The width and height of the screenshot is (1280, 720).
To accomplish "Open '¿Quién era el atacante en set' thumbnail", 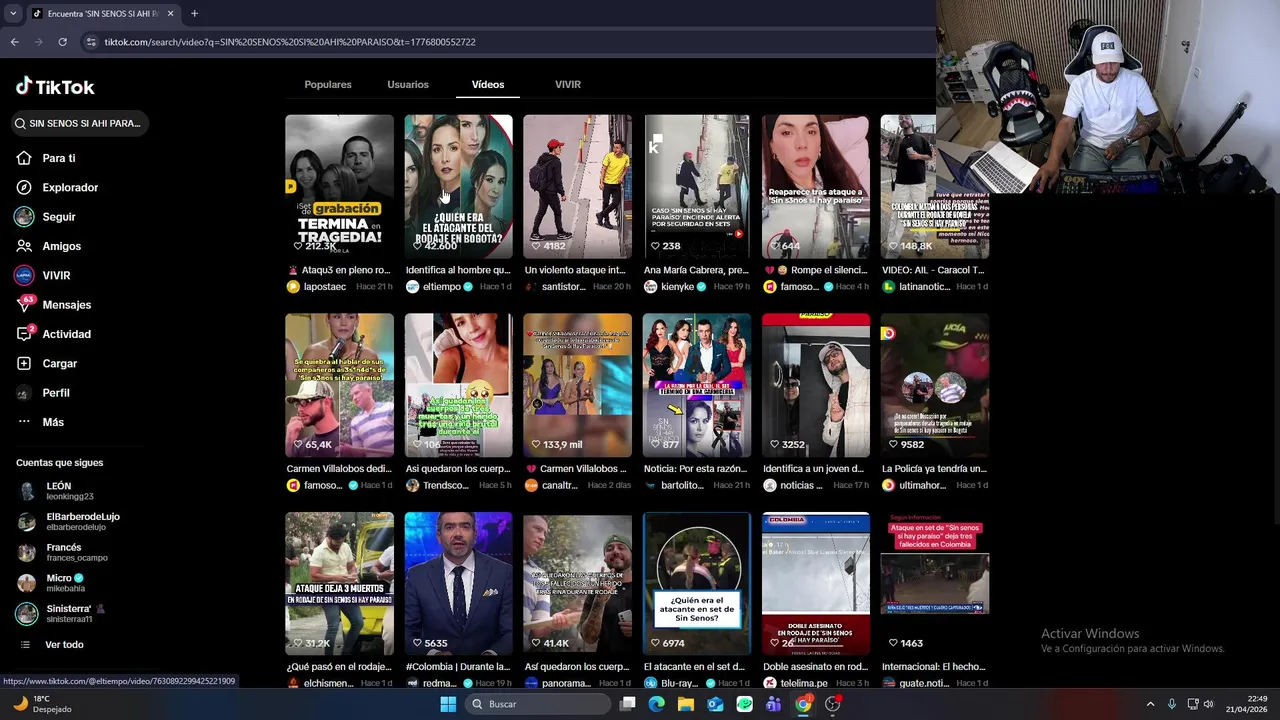I will [x=697, y=584].
